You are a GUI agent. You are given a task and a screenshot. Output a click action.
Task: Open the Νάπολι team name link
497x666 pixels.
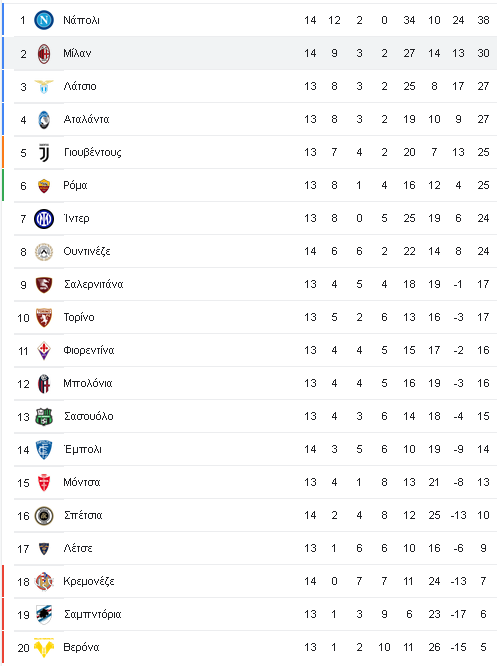pos(81,20)
